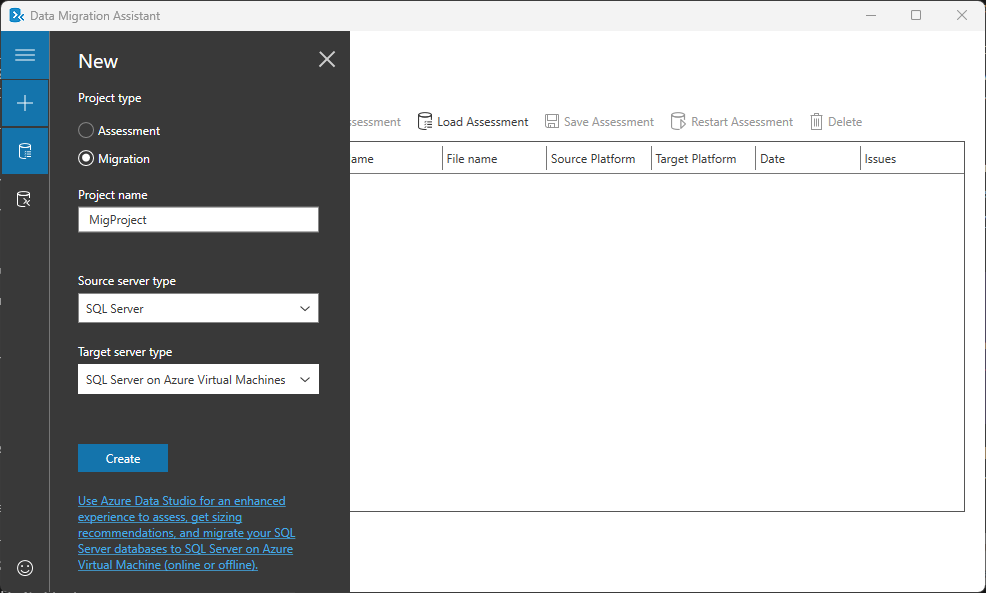Open the migrations database icon in sidebar

[x=24, y=199]
